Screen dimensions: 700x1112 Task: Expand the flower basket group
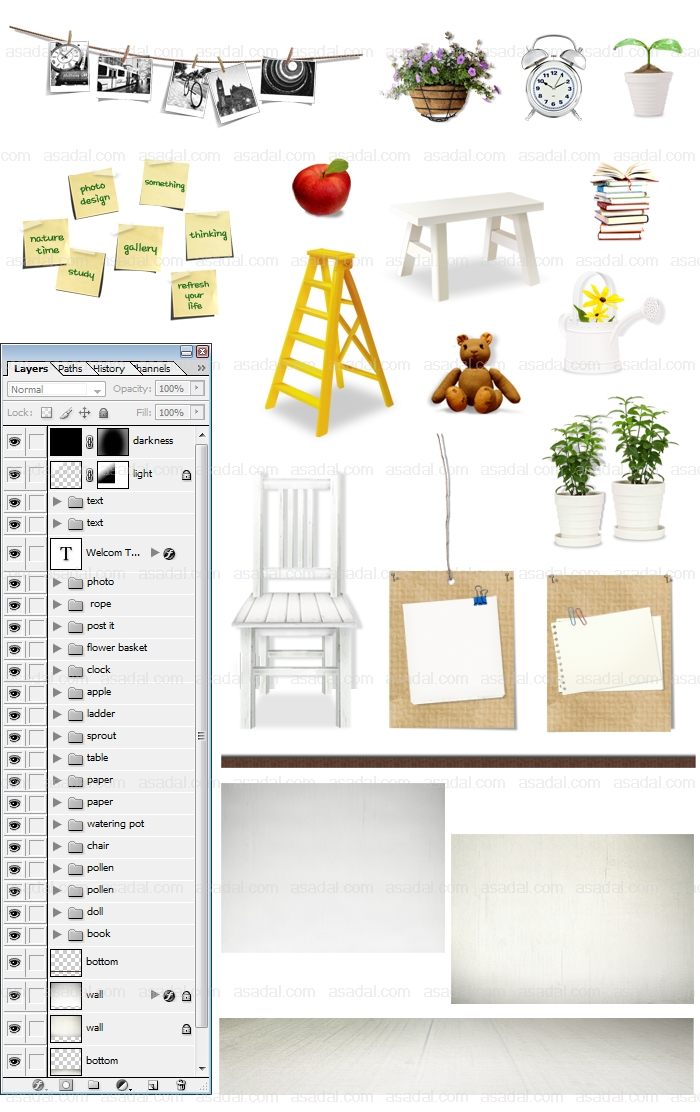(57, 648)
